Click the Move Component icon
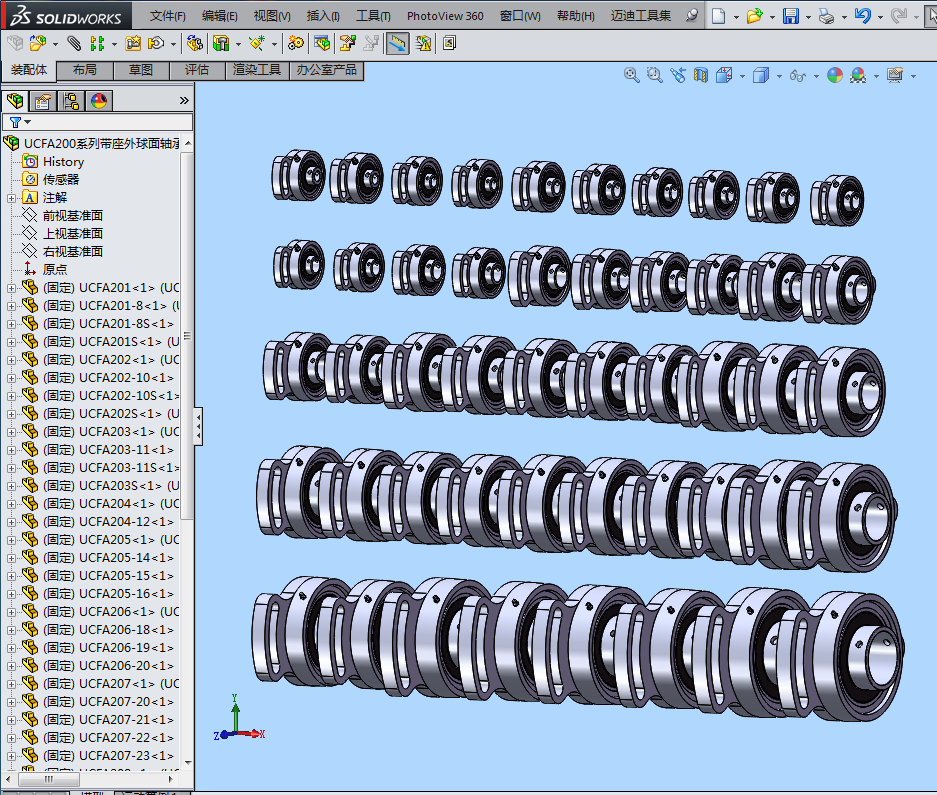 coord(156,43)
